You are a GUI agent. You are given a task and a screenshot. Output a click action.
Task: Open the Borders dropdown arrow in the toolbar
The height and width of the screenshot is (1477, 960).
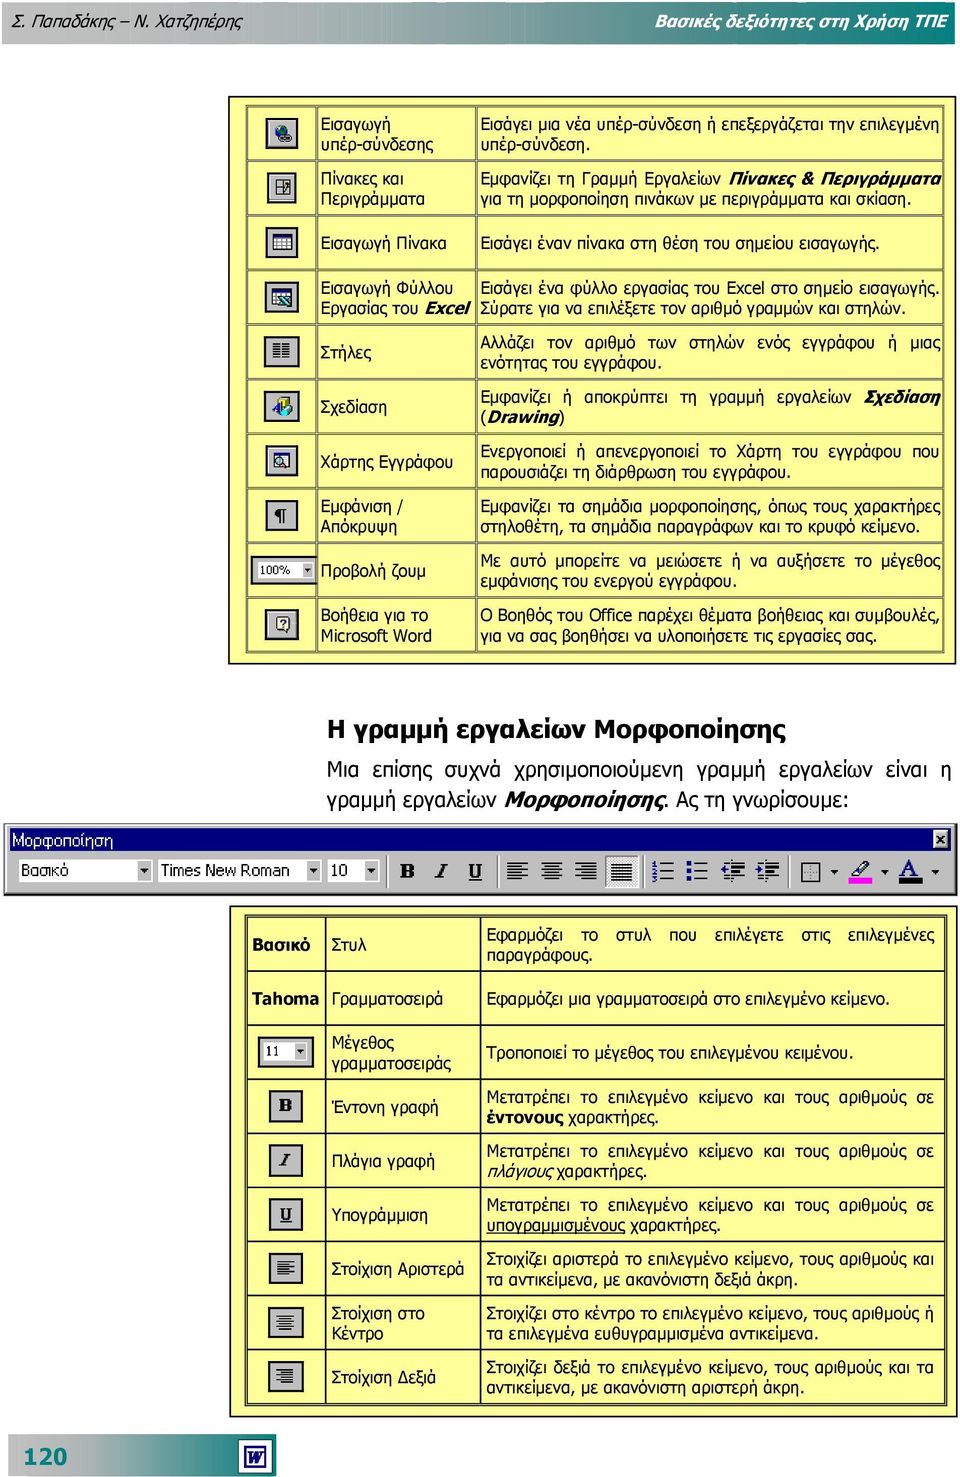[x=834, y=871]
